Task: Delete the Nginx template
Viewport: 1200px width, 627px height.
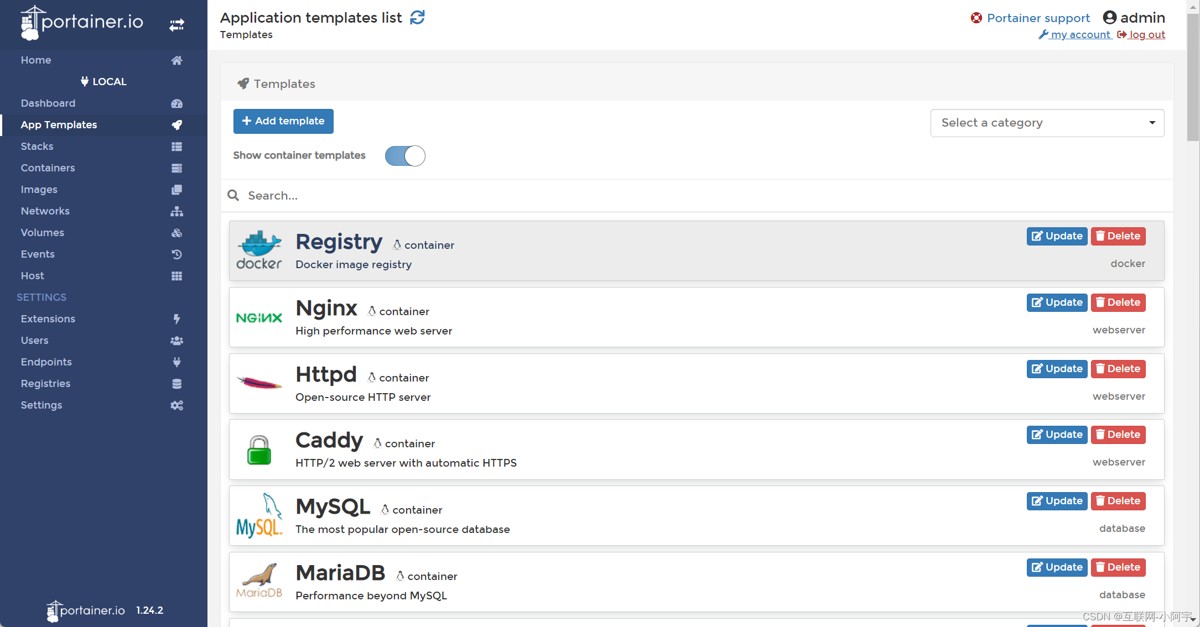Action: click(x=1118, y=303)
